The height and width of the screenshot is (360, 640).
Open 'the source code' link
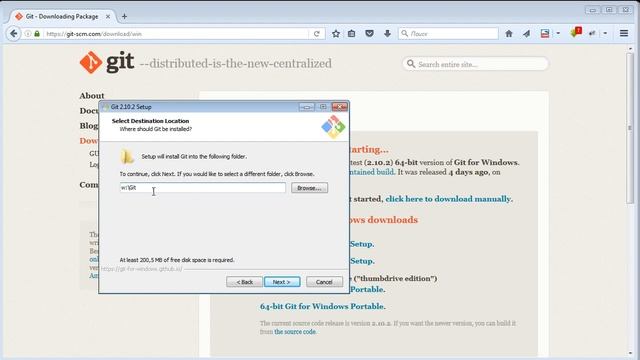click(295, 332)
